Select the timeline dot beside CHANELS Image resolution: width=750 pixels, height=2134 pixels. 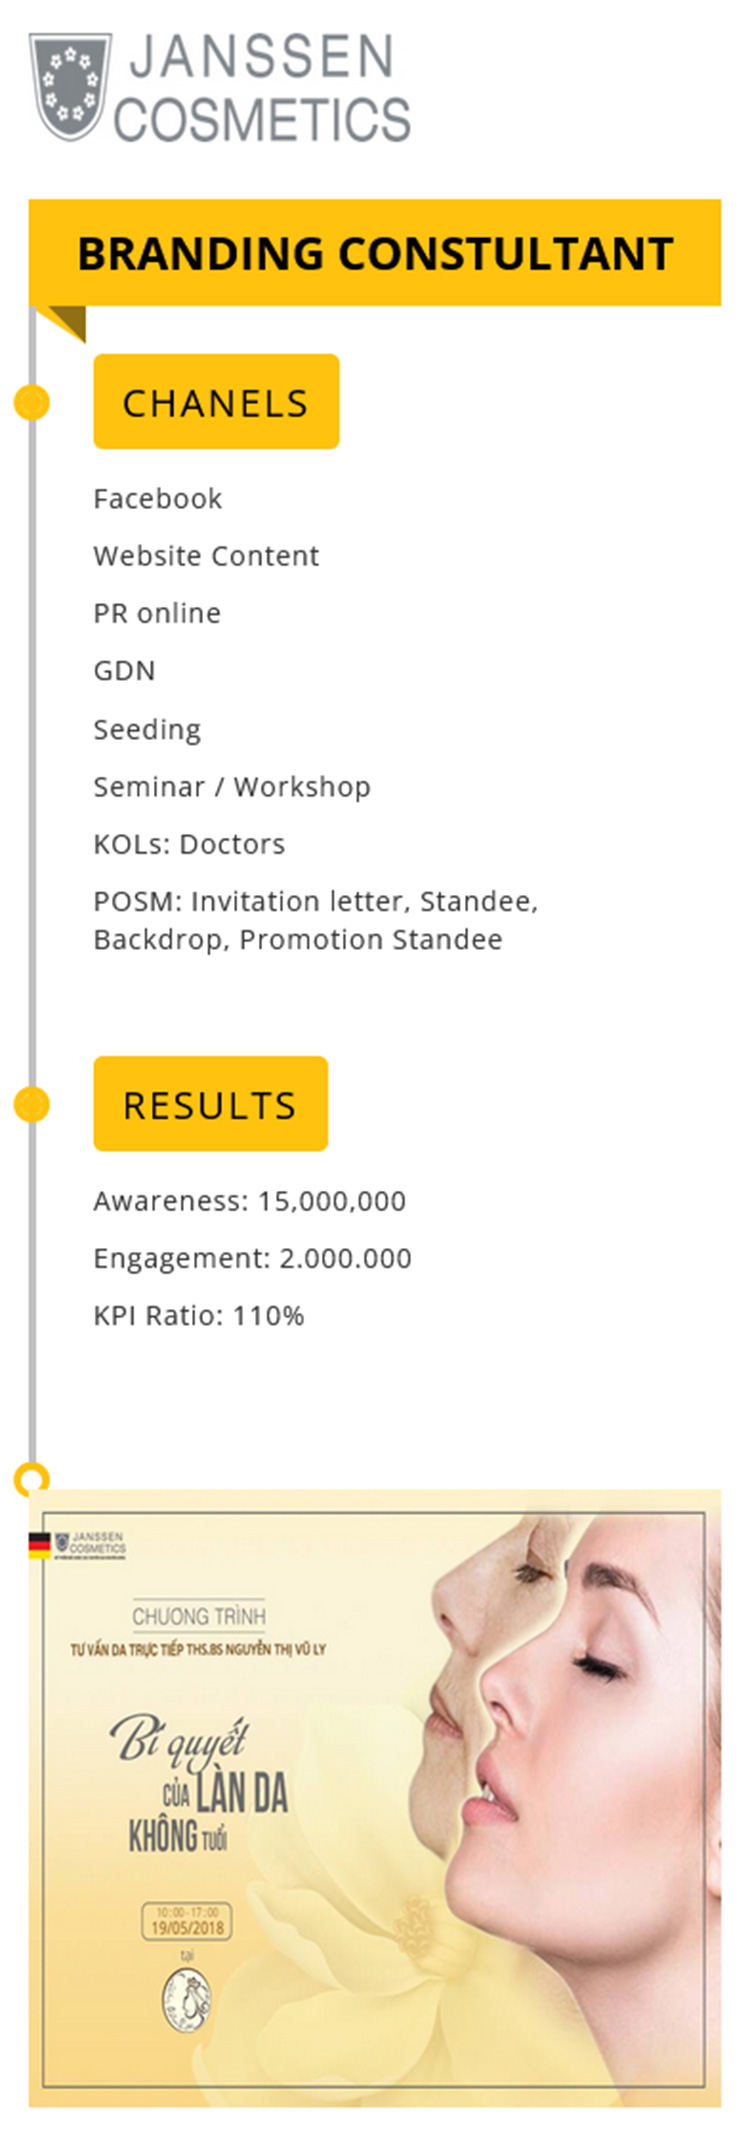32,403
